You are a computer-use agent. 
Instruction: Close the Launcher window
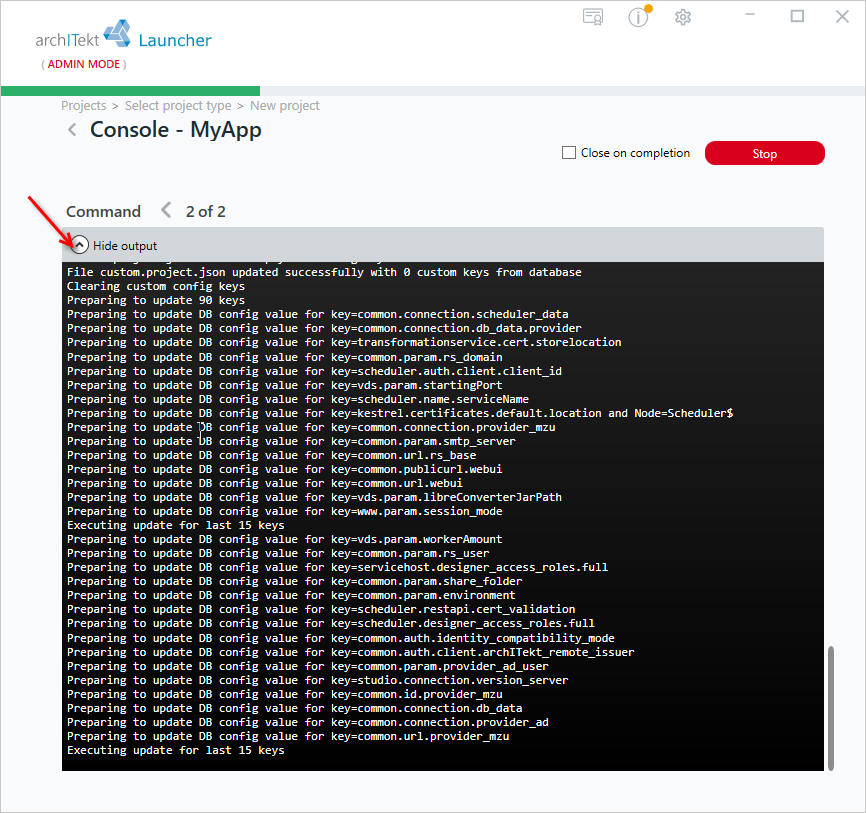click(x=842, y=17)
